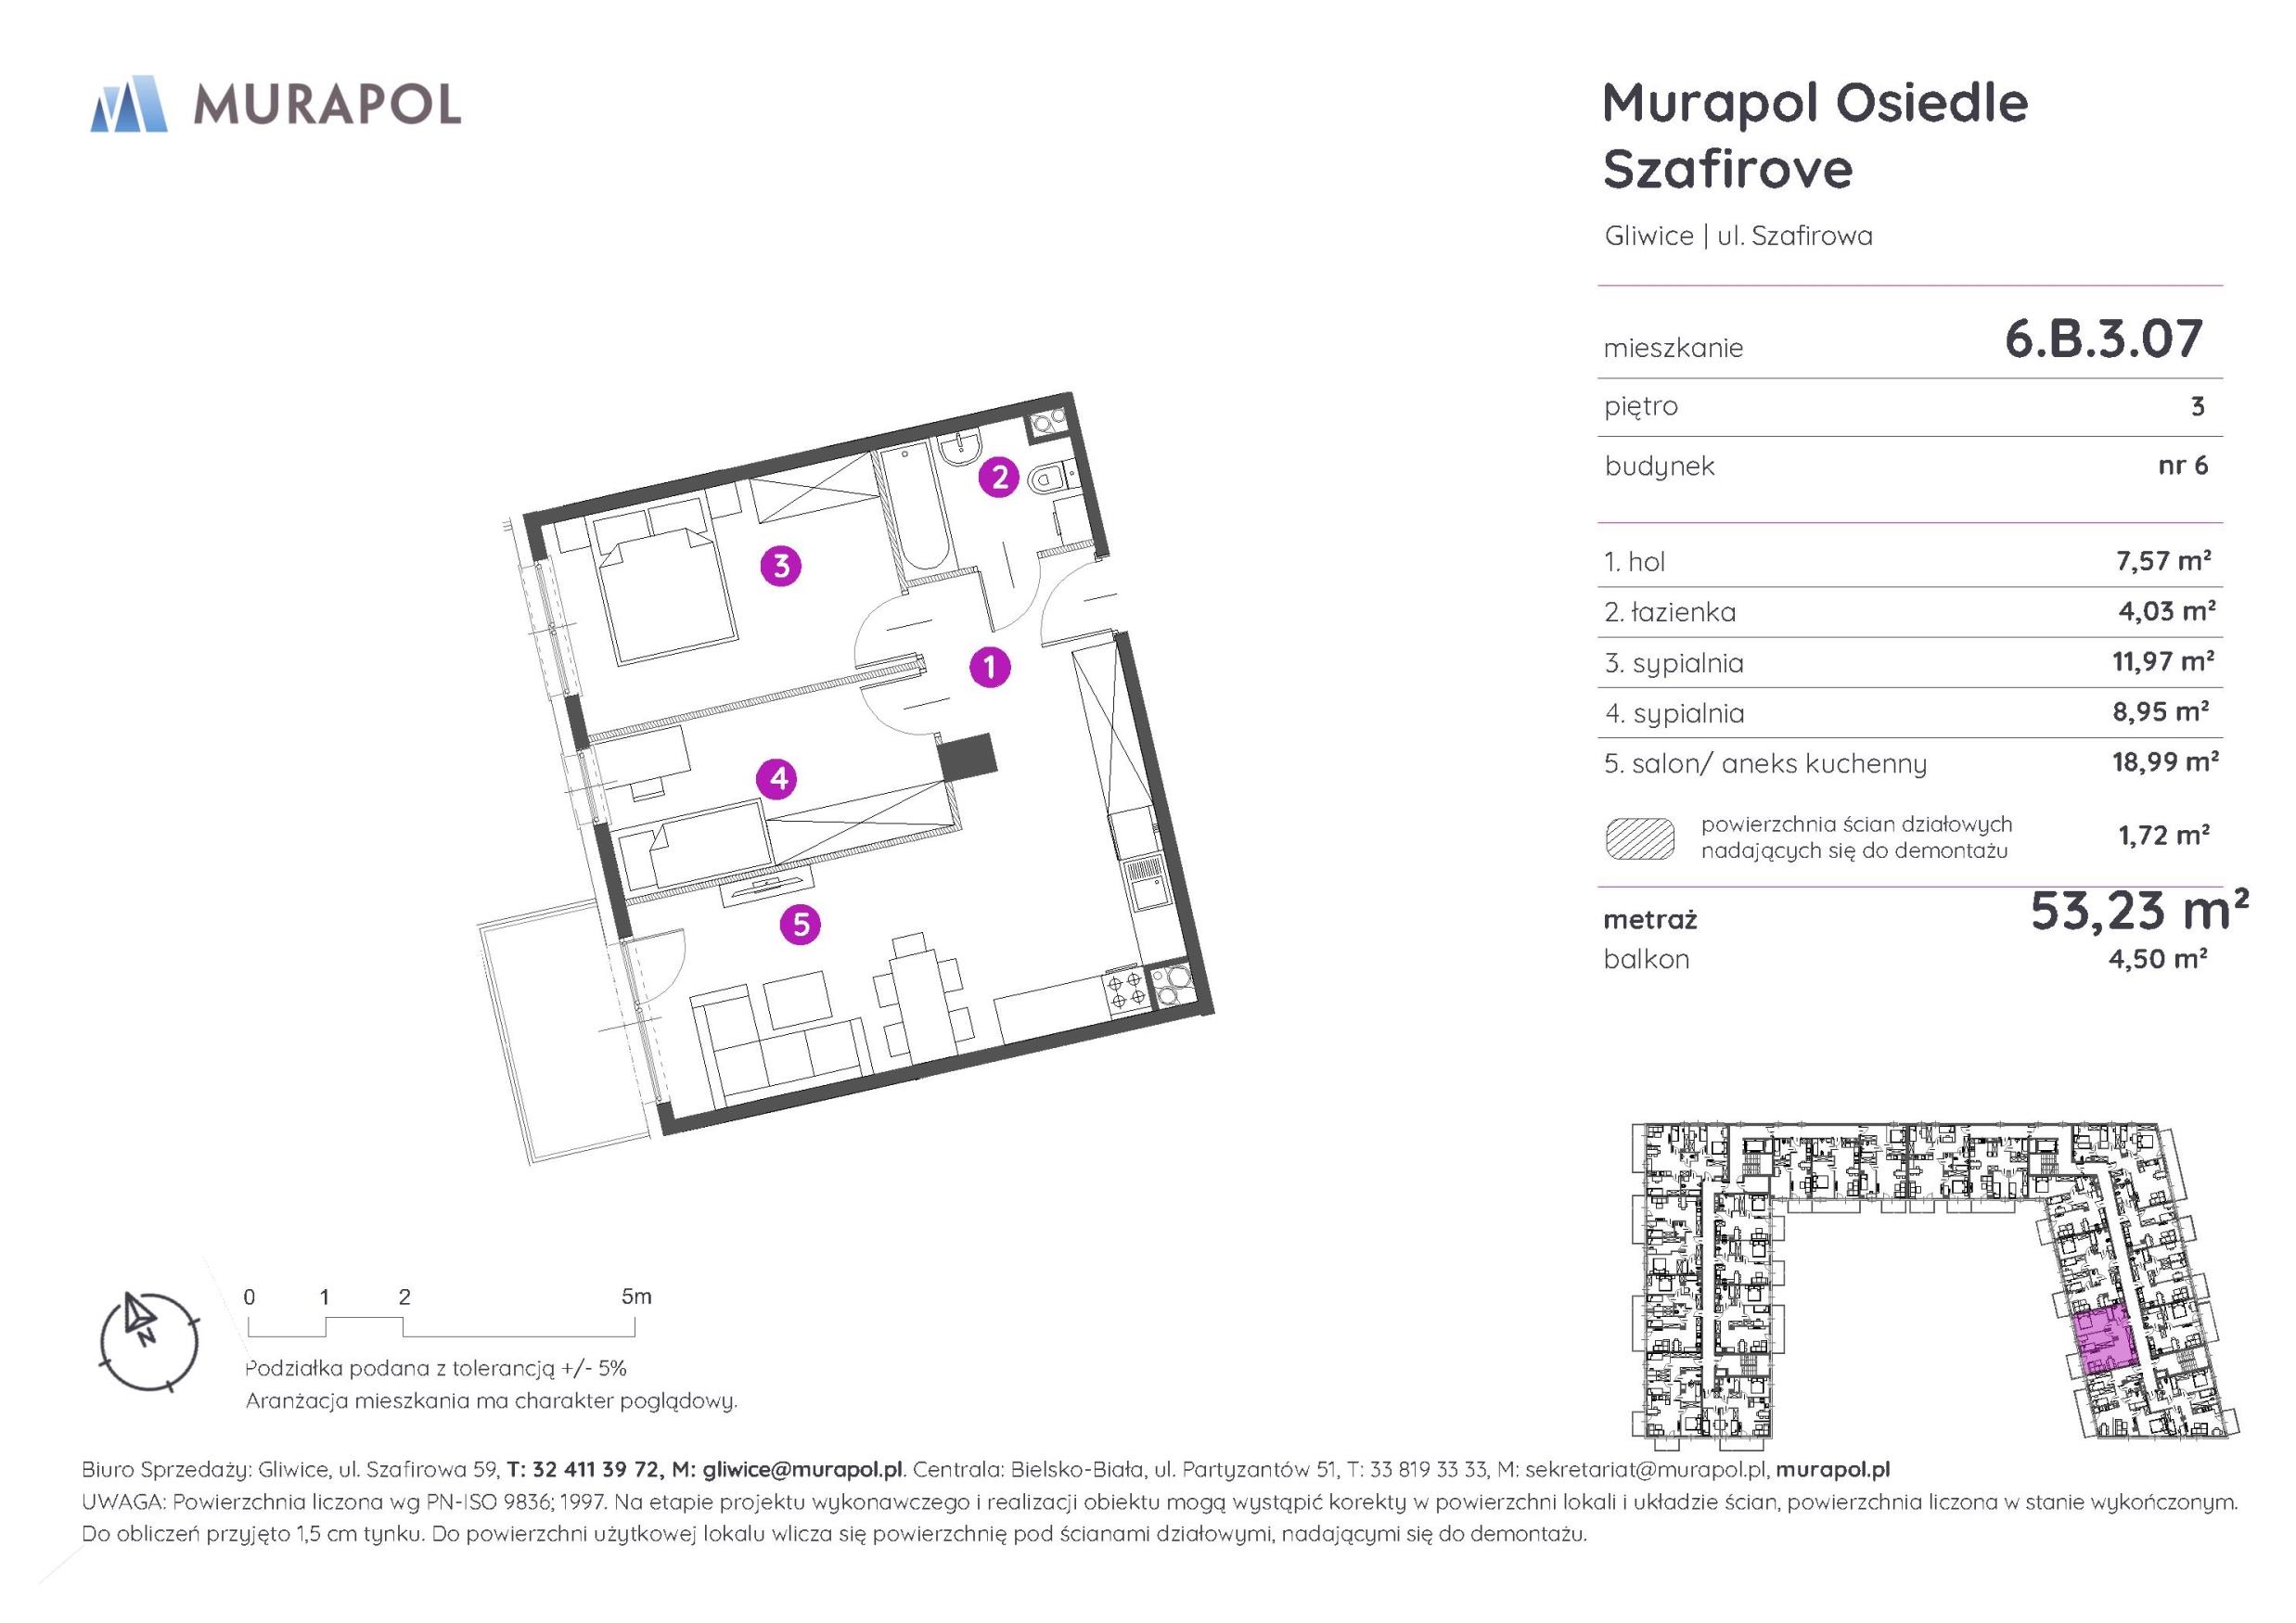Click room marker number 1 (hol)

[x=990, y=667]
